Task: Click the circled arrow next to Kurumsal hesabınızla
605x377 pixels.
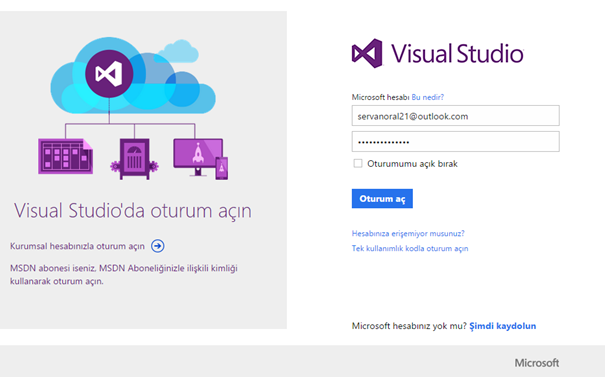Action: coord(157,246)
